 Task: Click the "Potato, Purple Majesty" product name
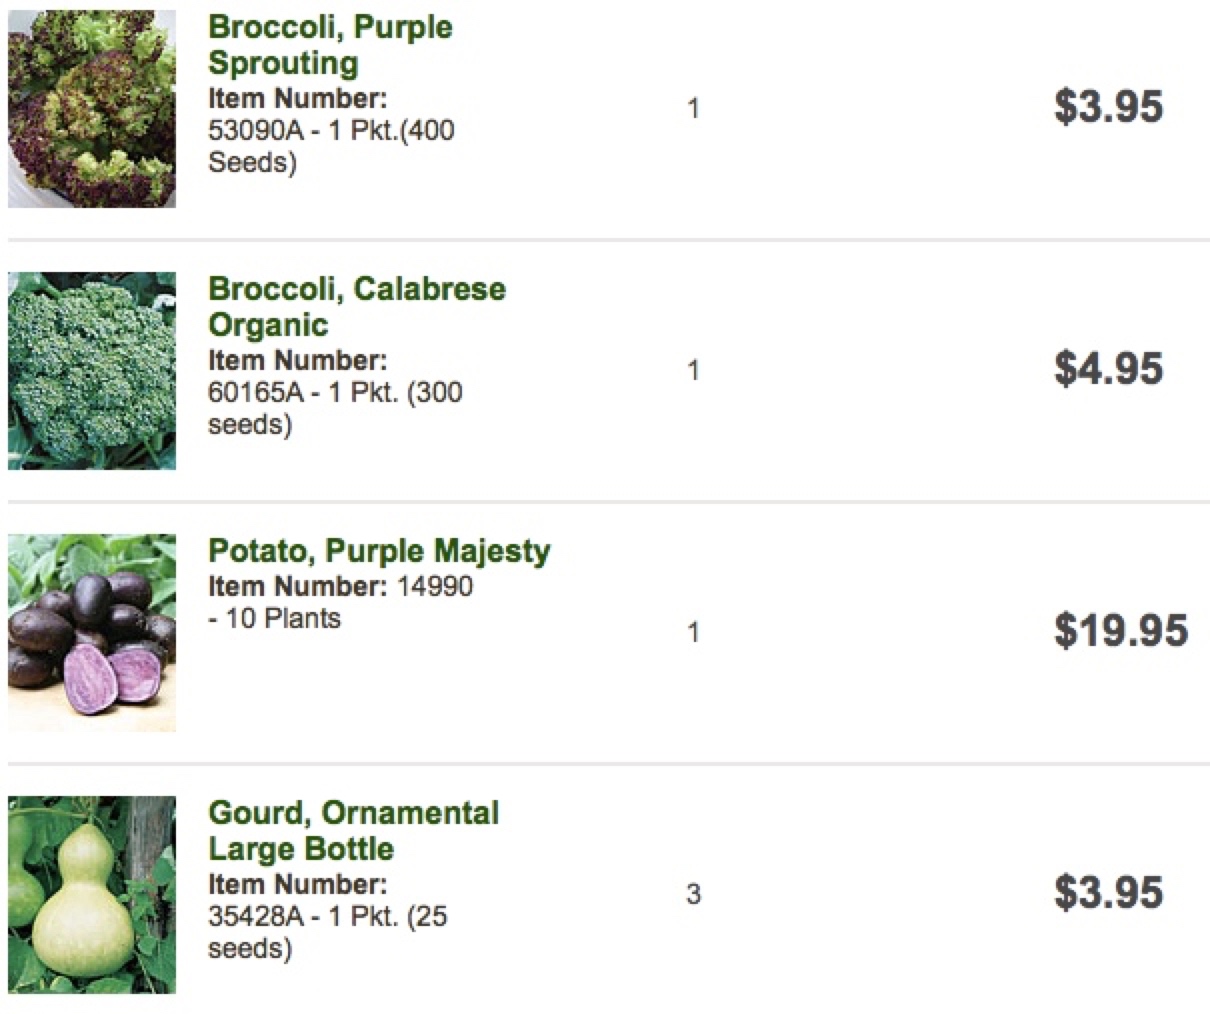click(378, 551)
